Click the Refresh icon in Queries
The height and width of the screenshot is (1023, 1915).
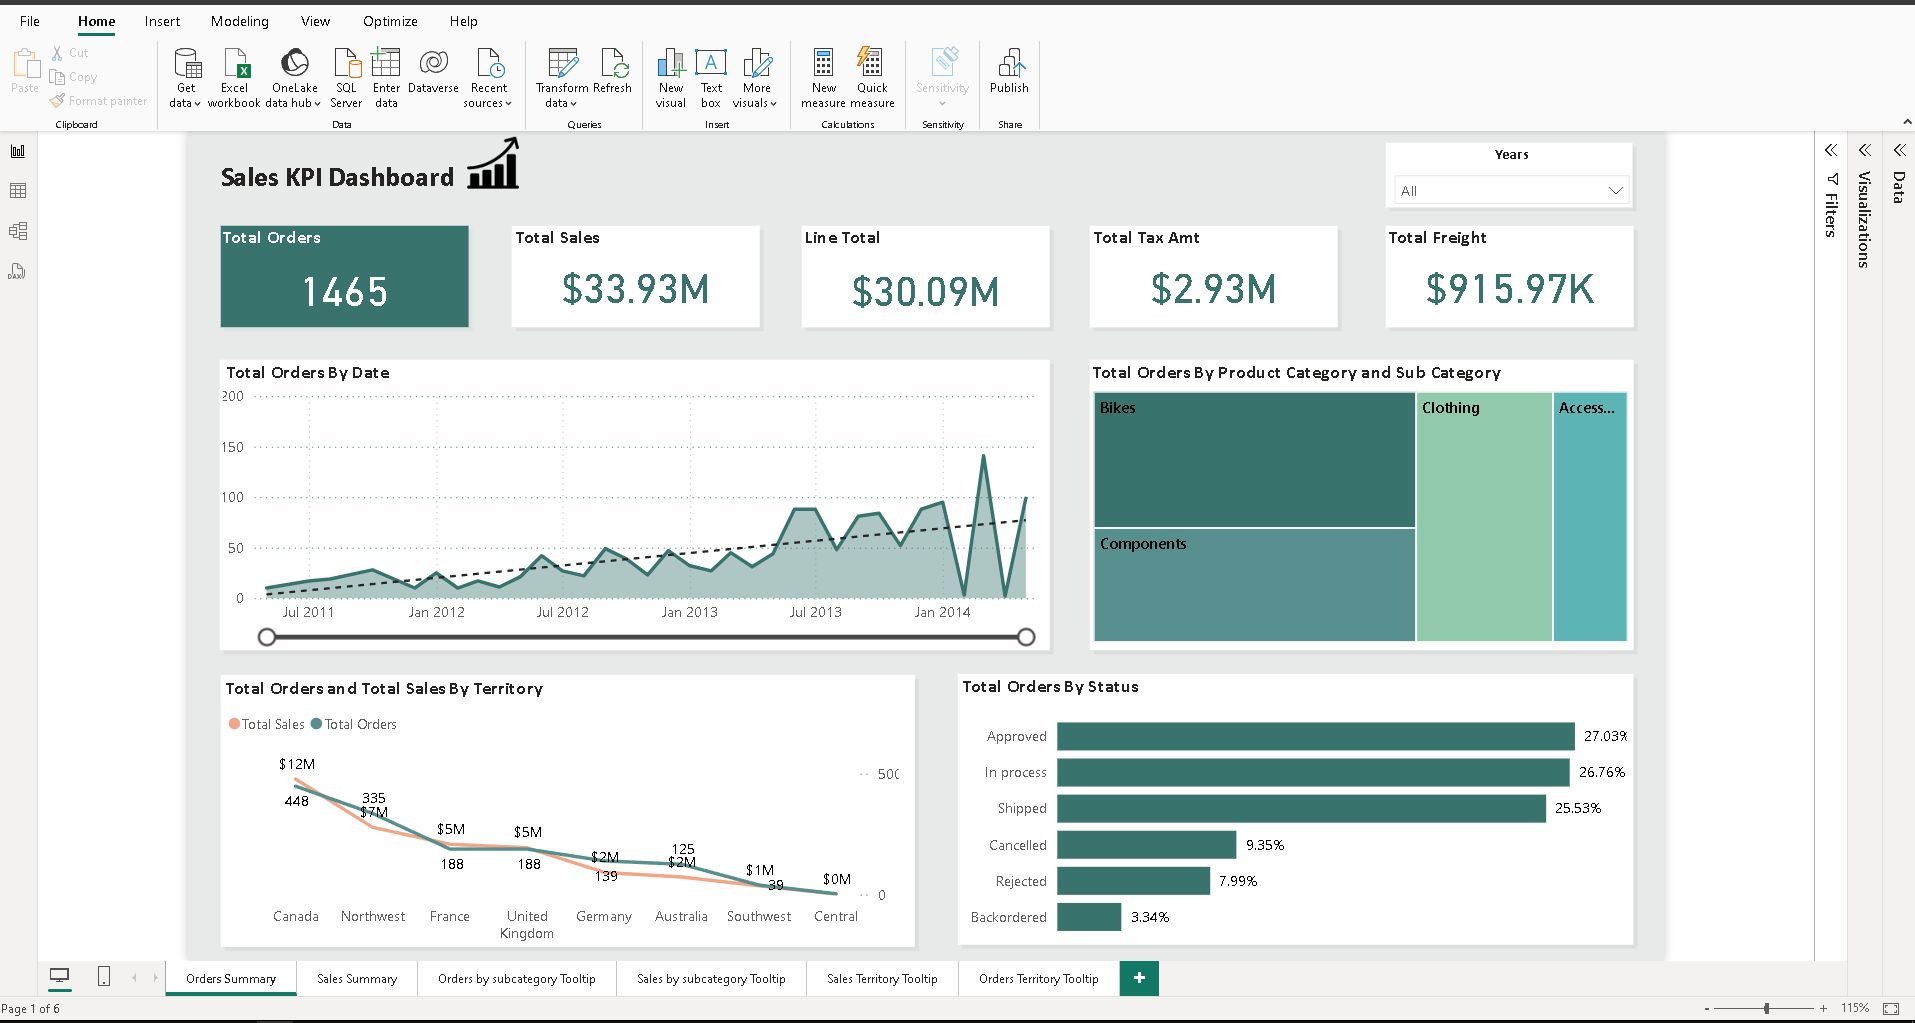(613, 65)
